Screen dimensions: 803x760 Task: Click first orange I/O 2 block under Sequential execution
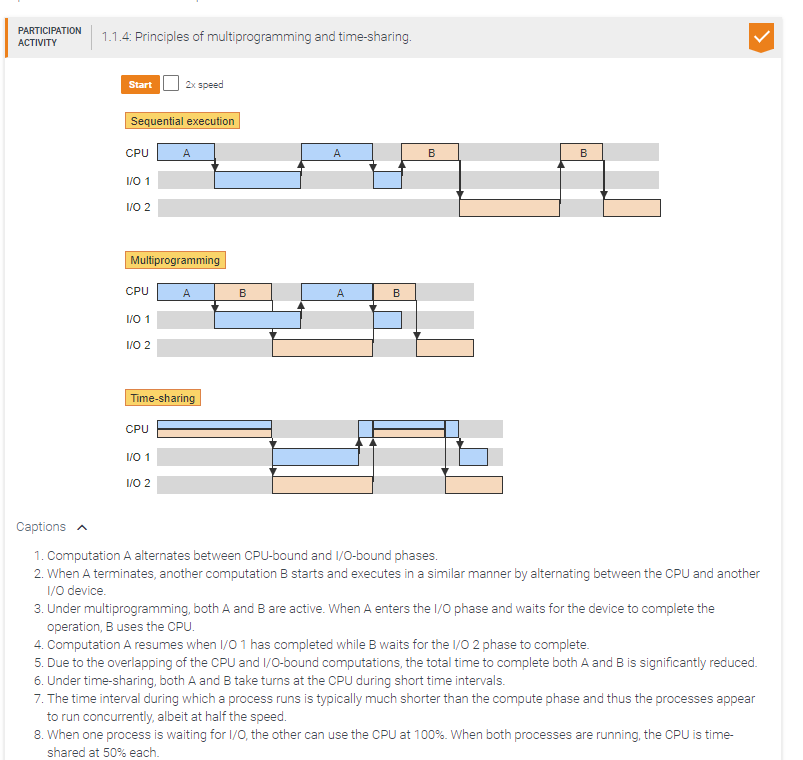click(509, 208)
